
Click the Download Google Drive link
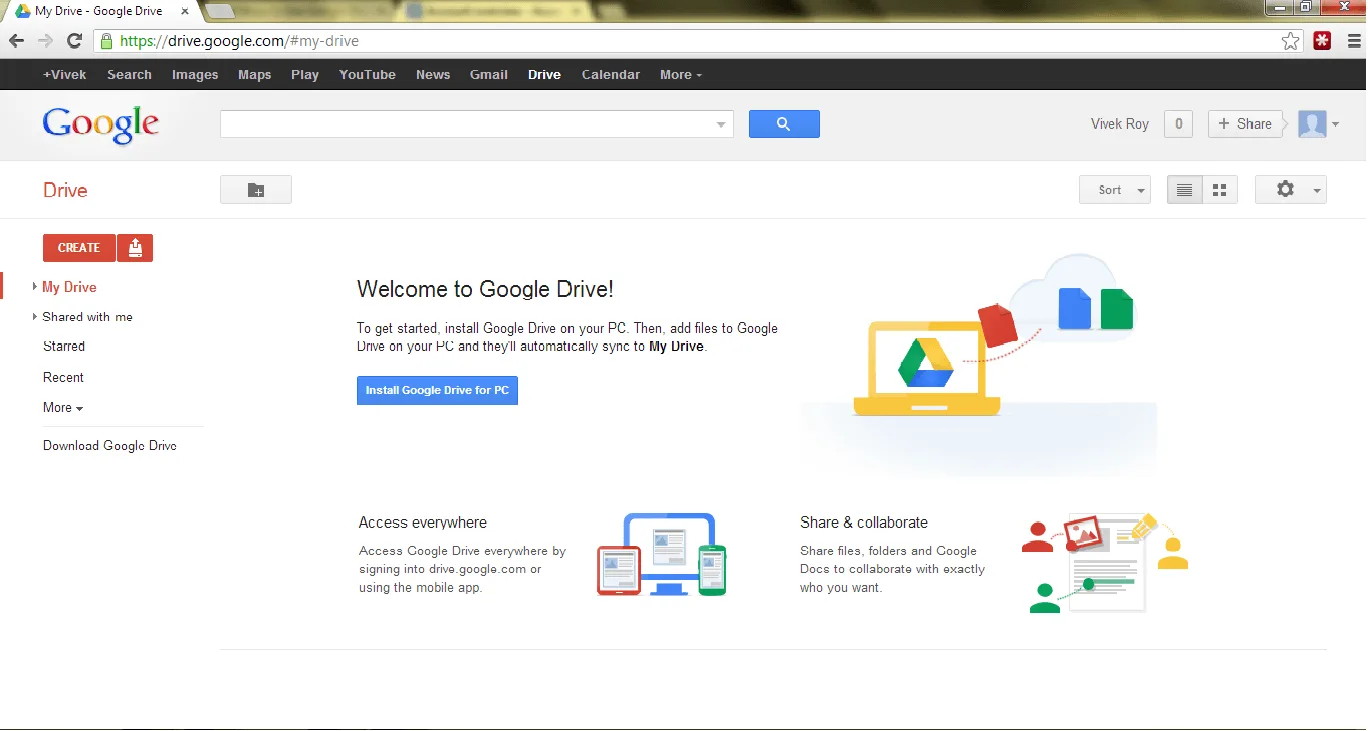click(110, 446)
